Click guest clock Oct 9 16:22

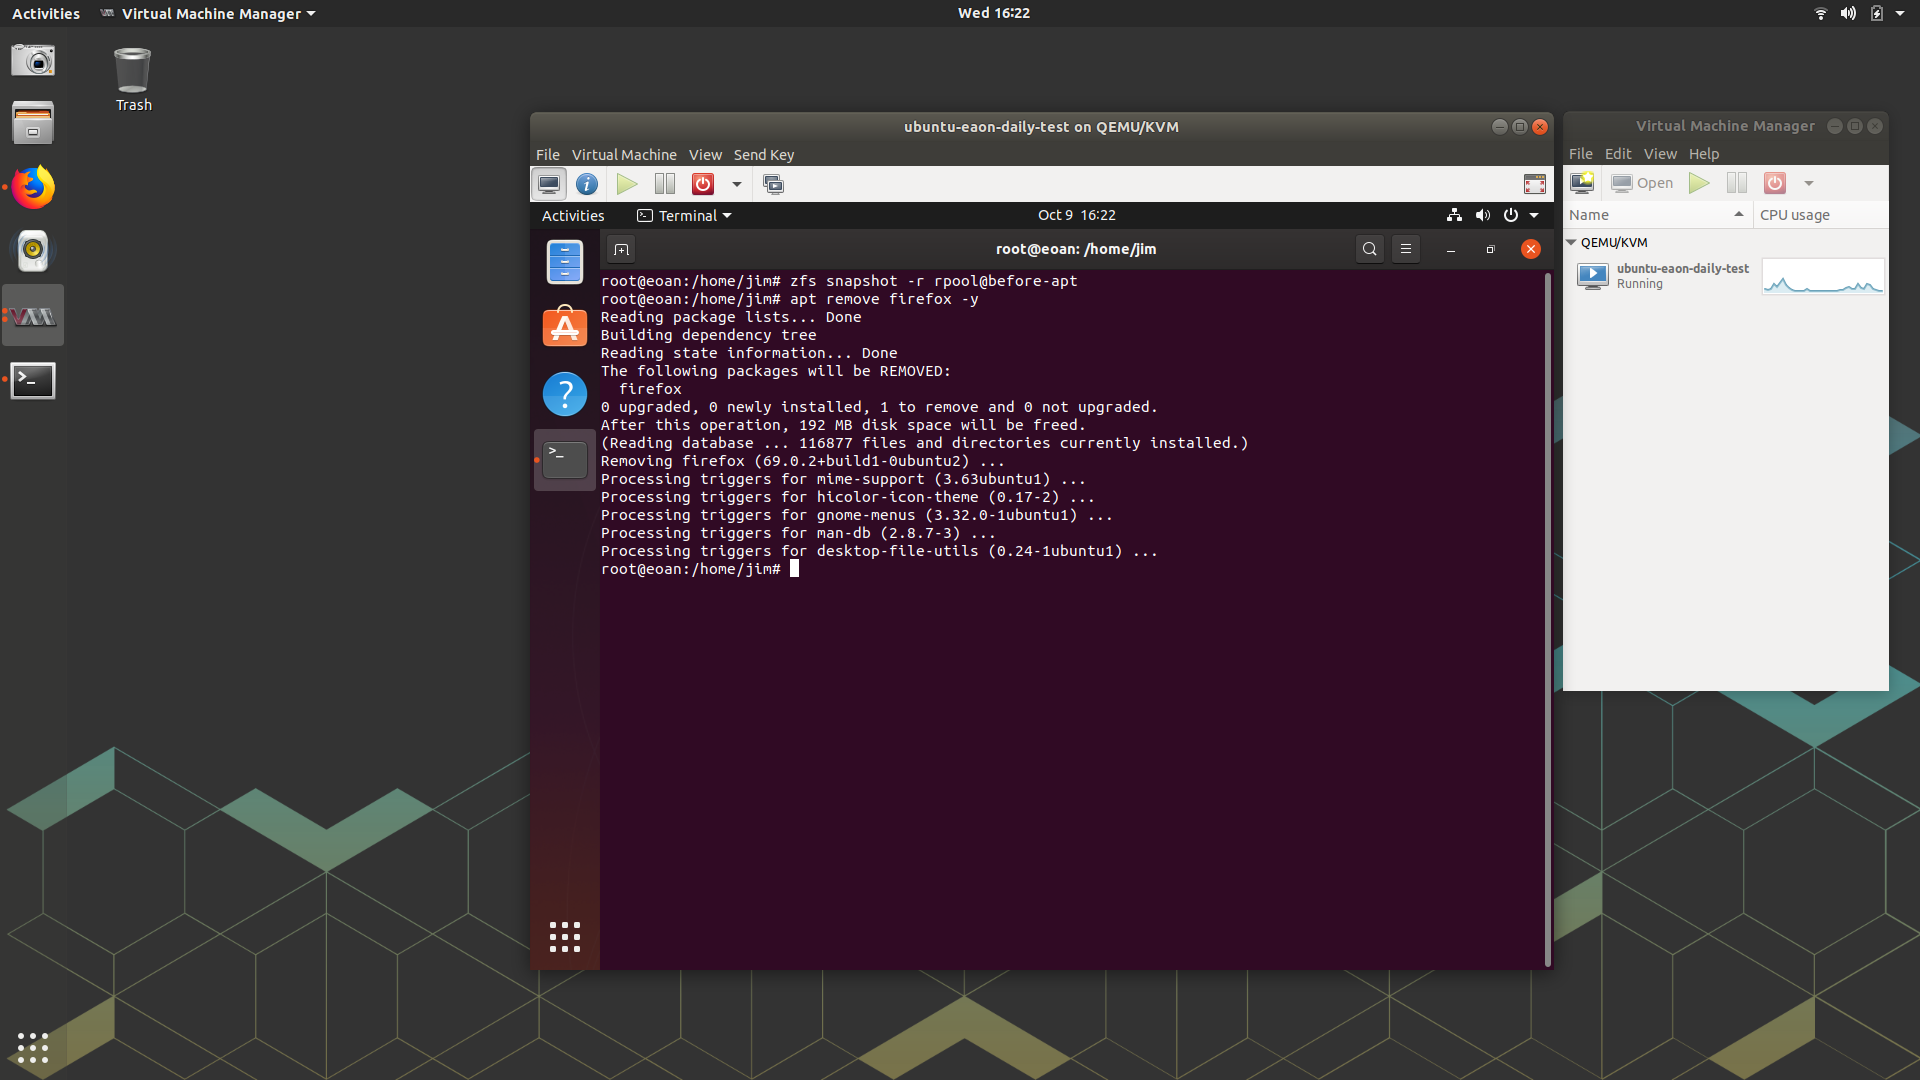point(1077,215)
